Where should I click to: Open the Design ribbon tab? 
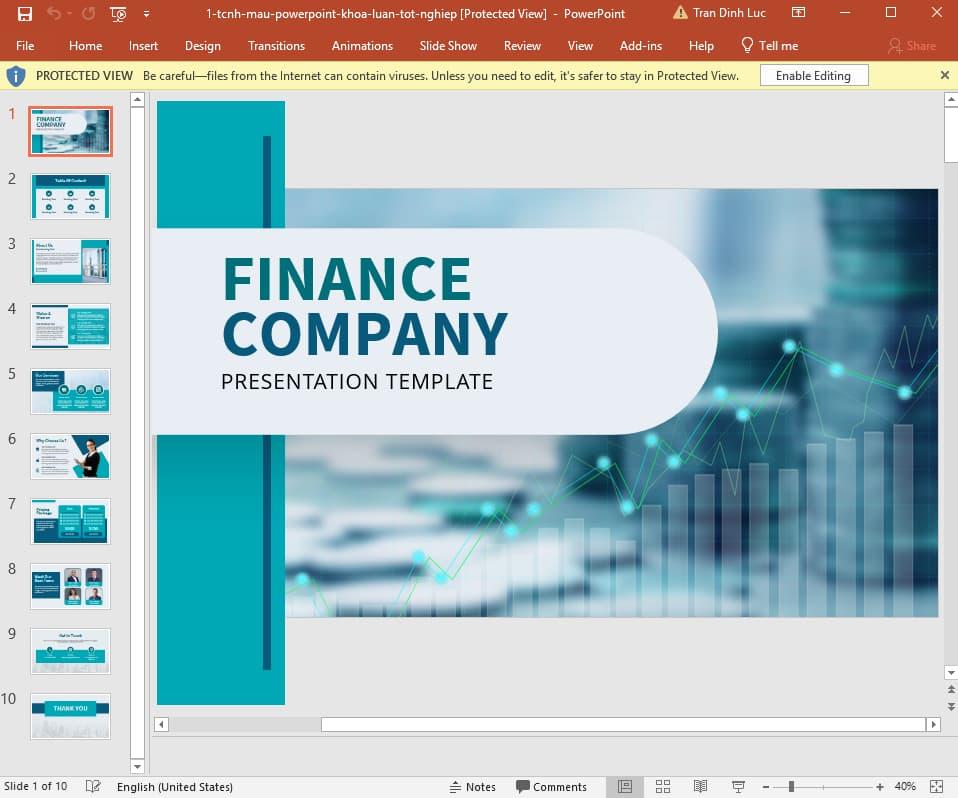[x=203, y=45]
